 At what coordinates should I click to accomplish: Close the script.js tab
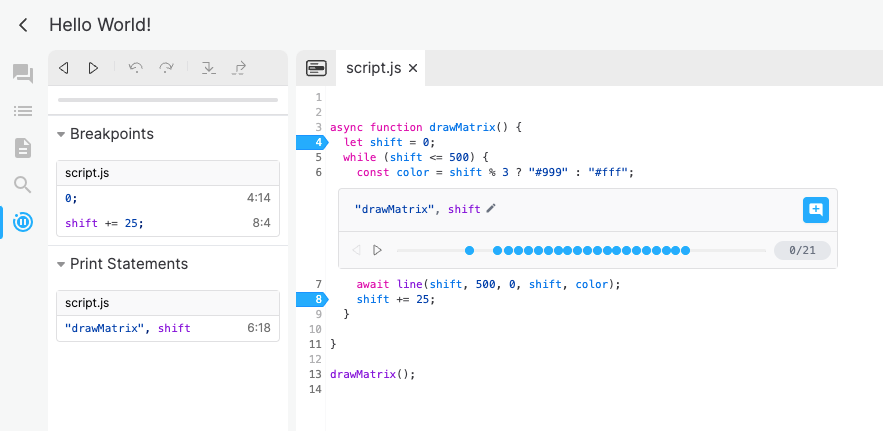point(413,68)
